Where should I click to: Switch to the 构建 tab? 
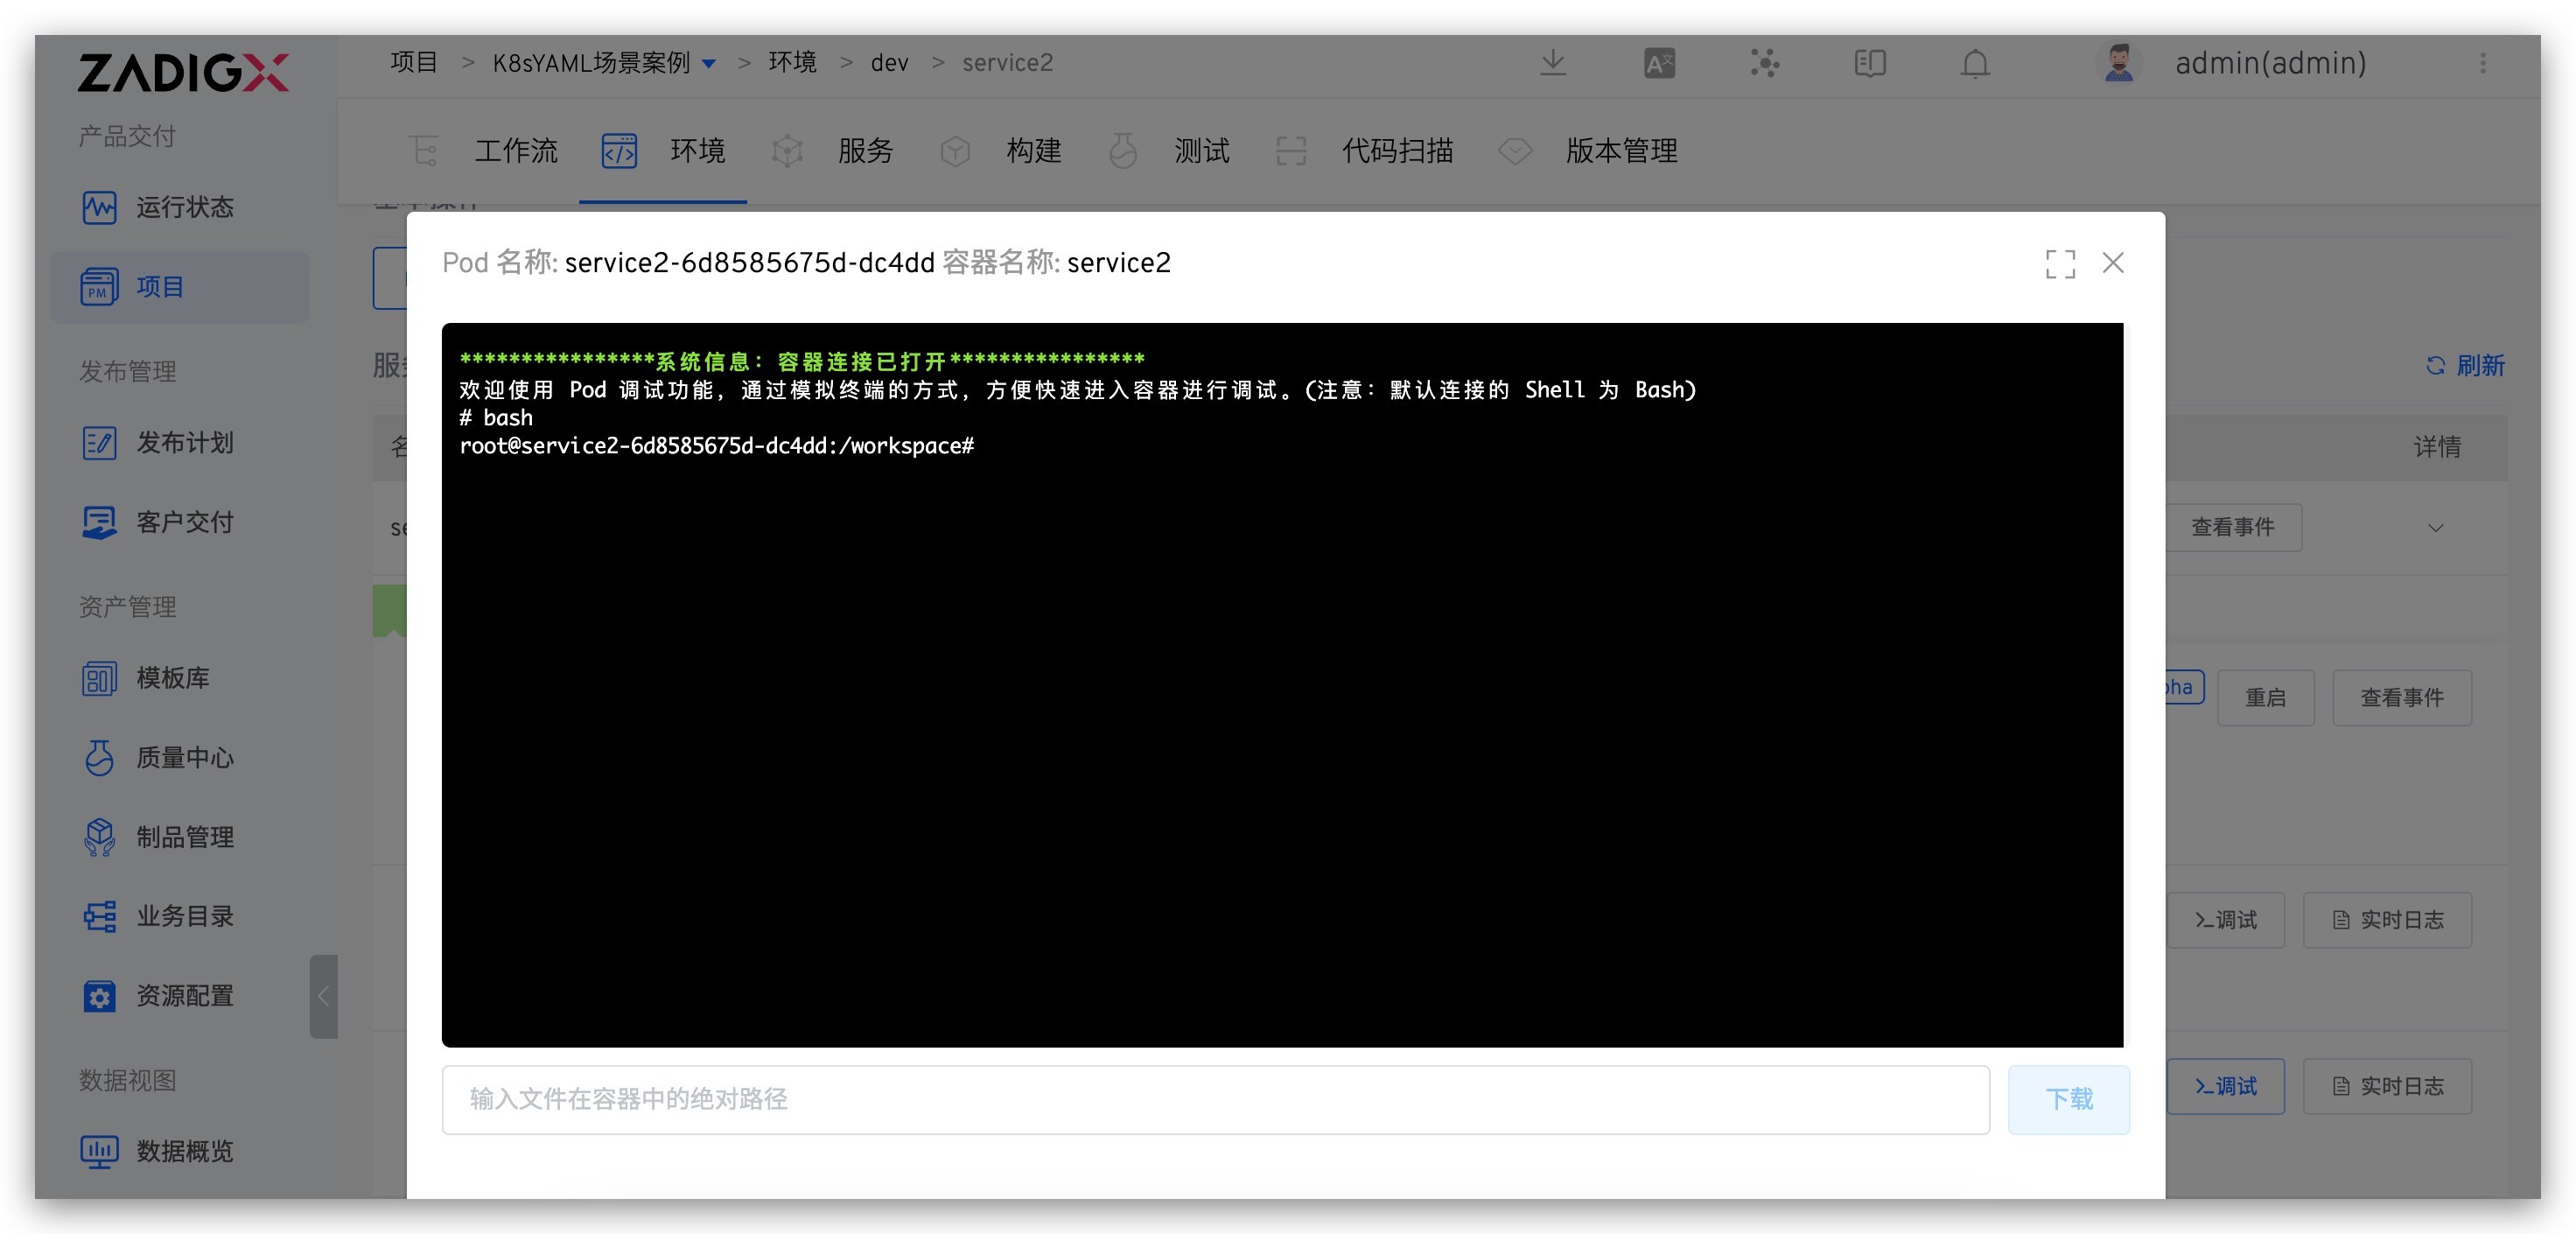click(x=1001, y=151)
